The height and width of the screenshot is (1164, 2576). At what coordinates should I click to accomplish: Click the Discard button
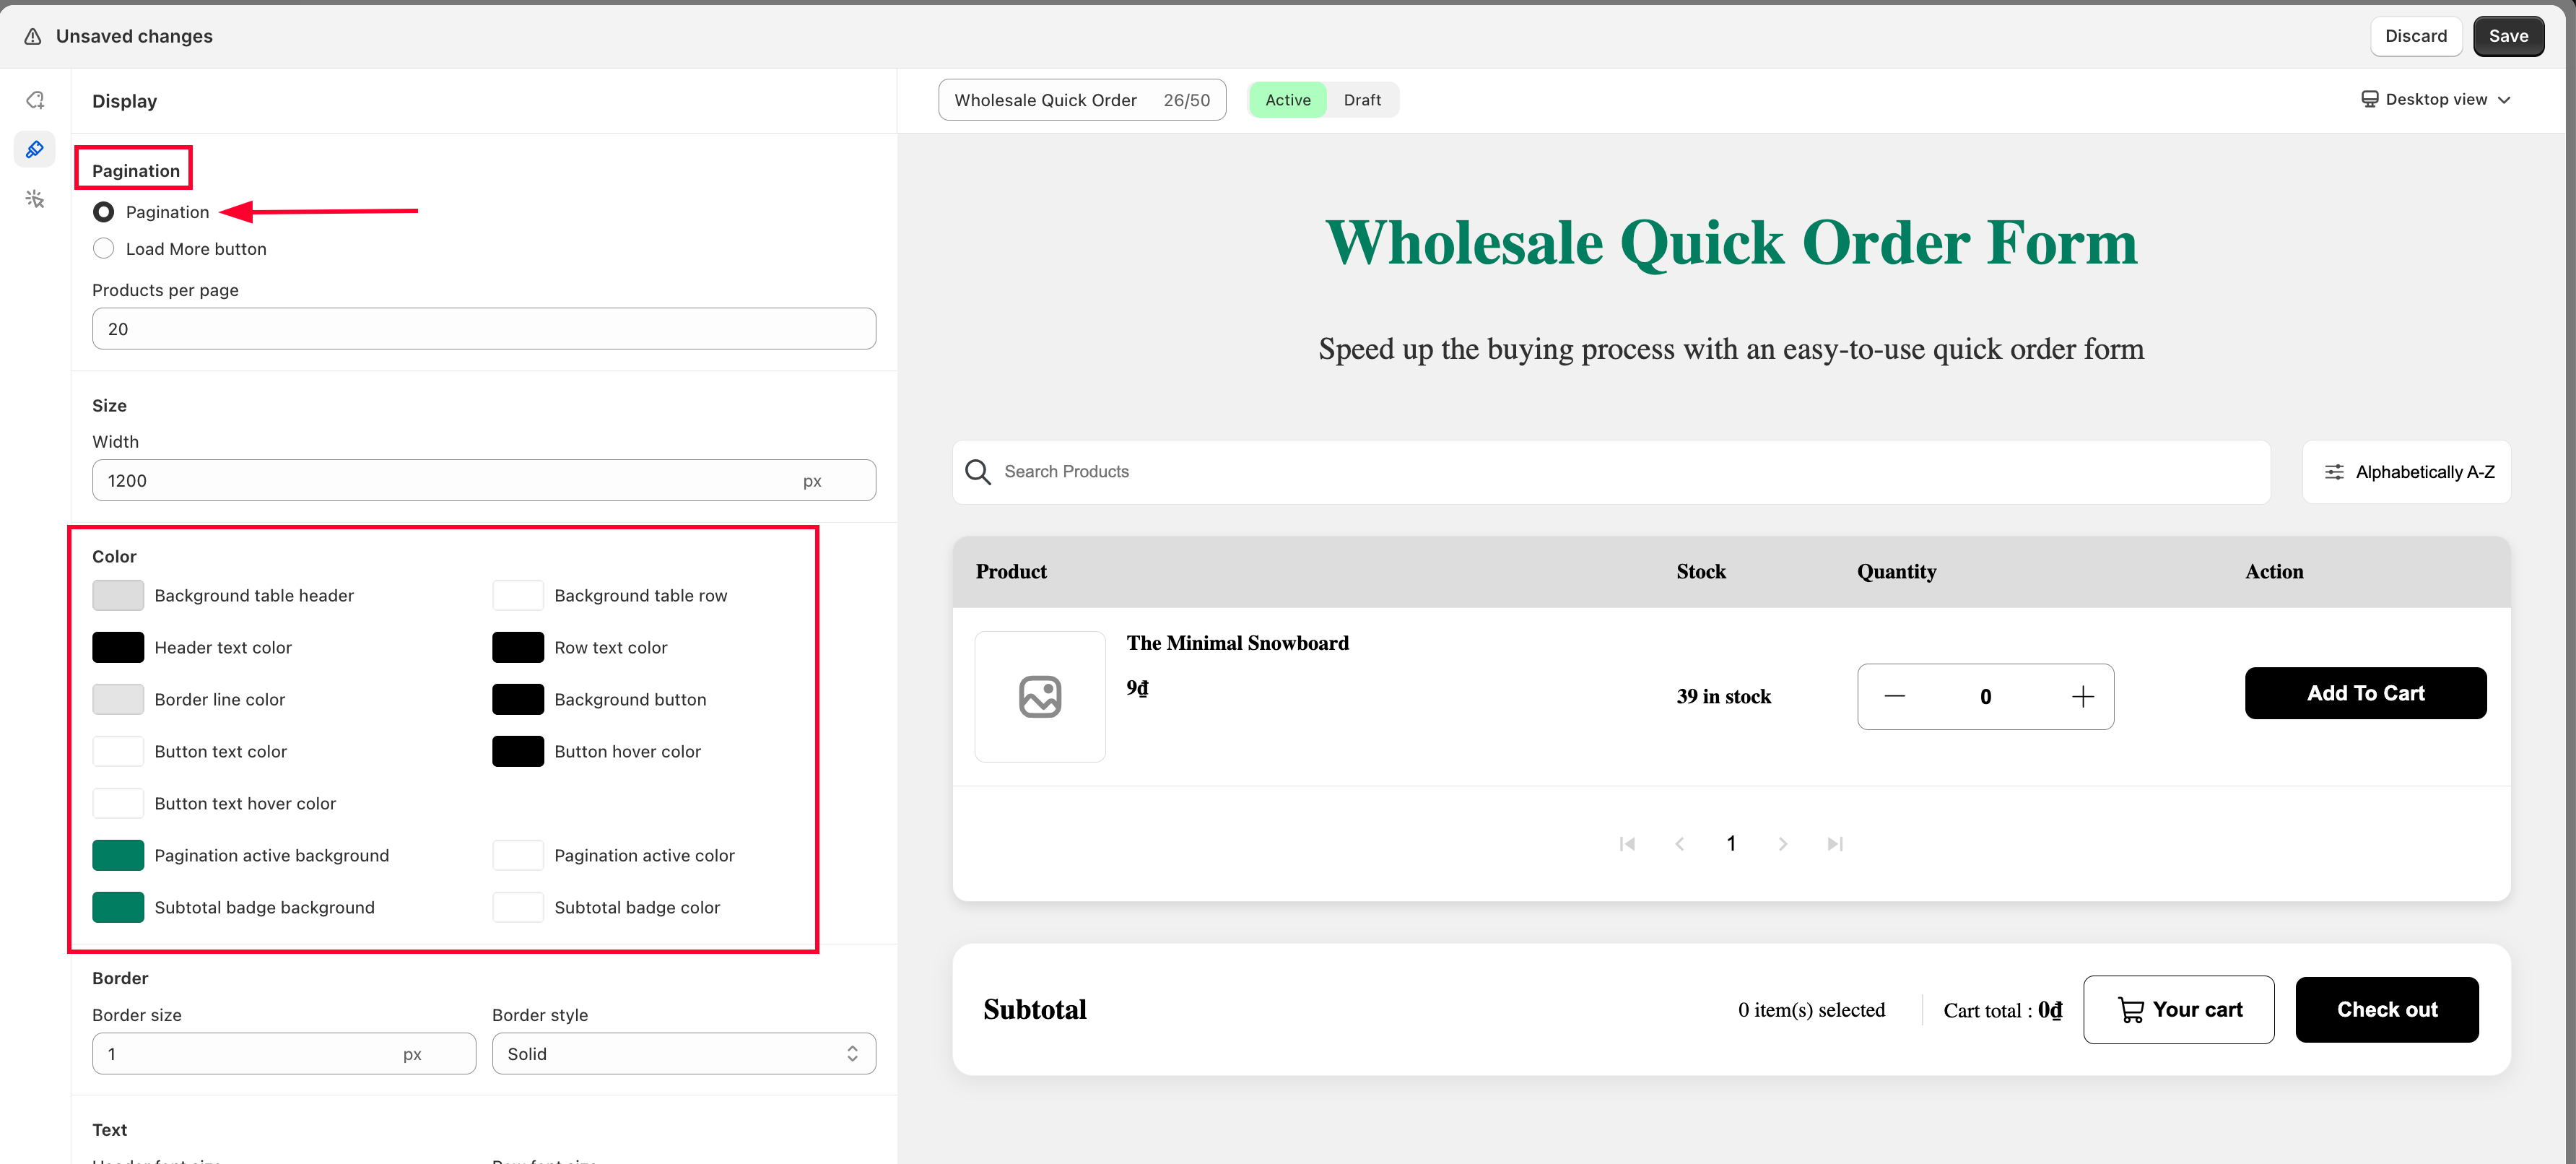coord(2415,36)
